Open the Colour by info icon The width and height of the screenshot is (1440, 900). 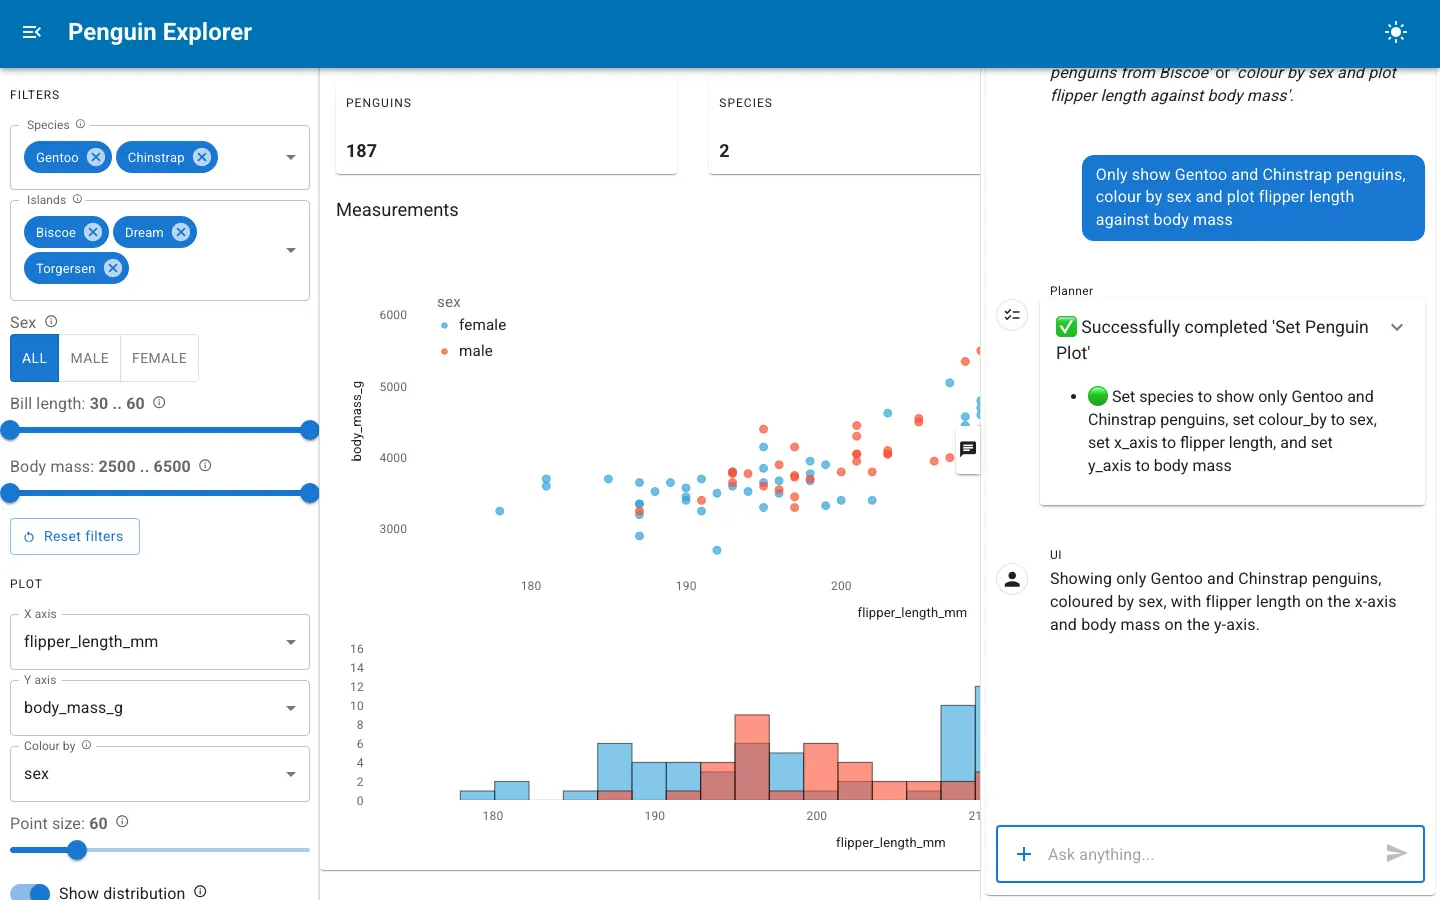click(x=86, y=745)
